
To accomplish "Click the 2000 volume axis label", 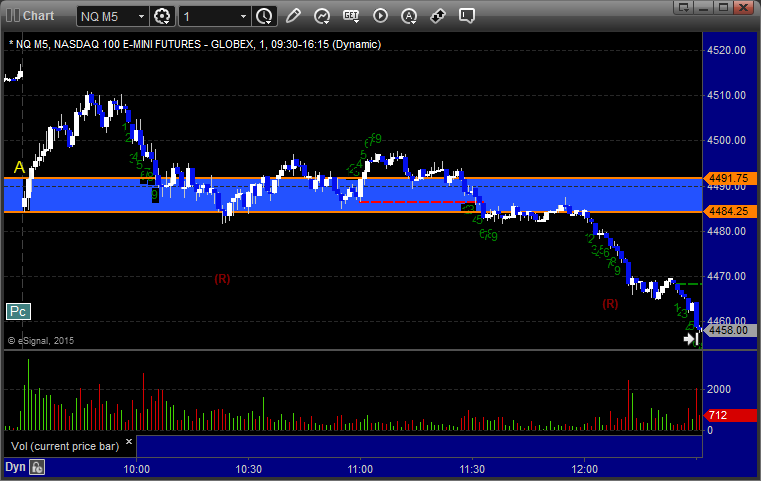I will coord(719,389).
